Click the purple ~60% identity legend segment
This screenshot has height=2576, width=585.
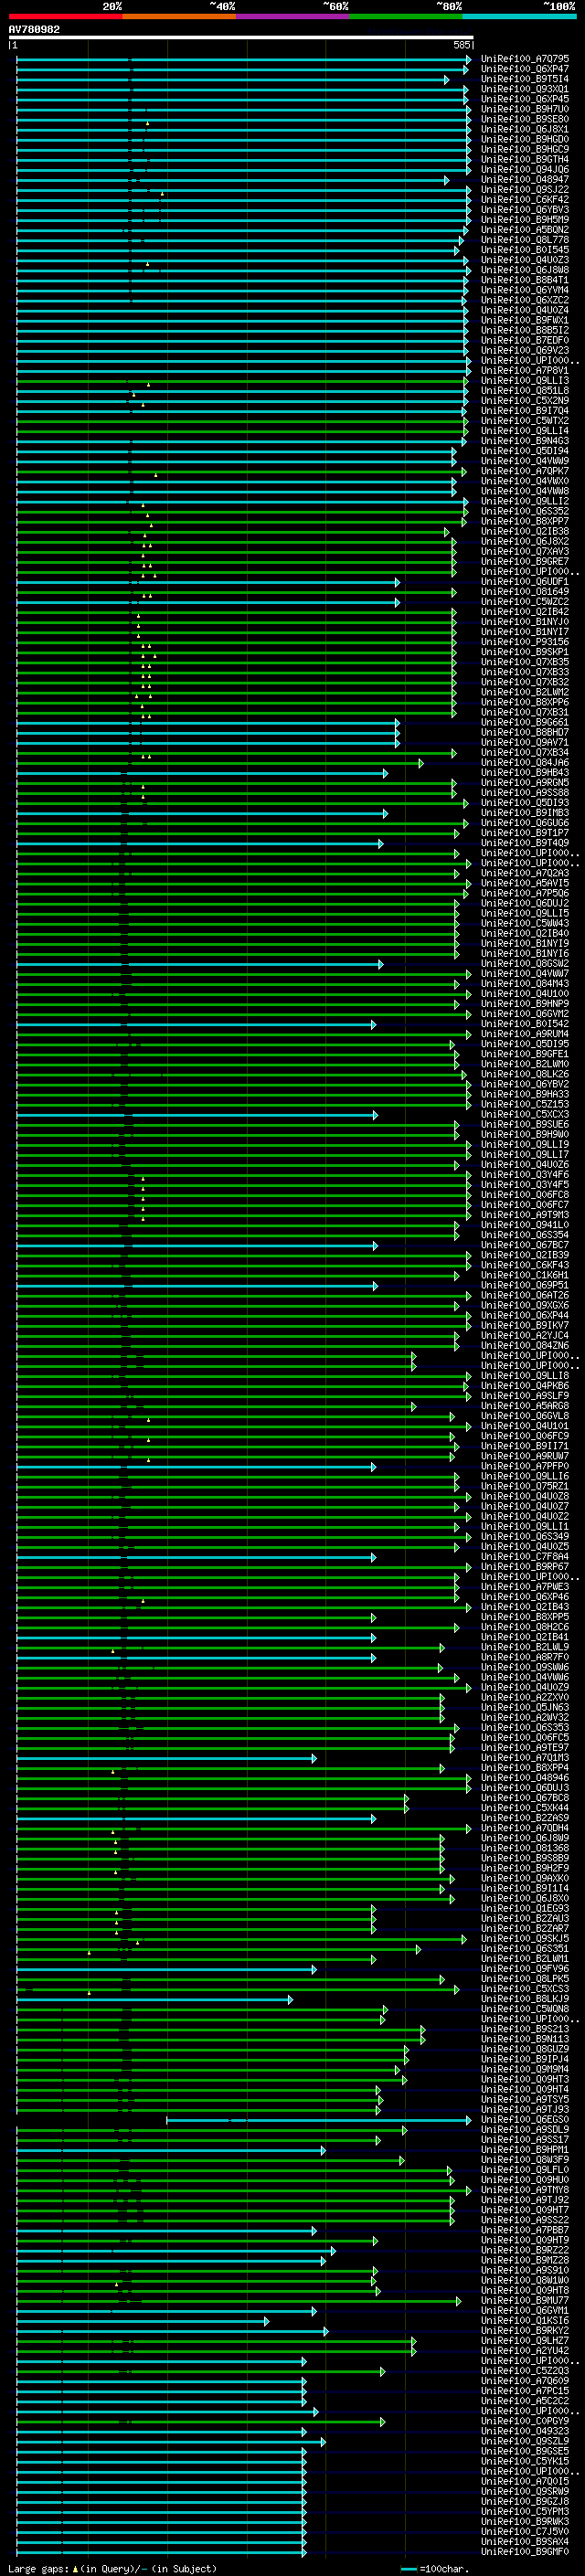(x=292, y=16)
